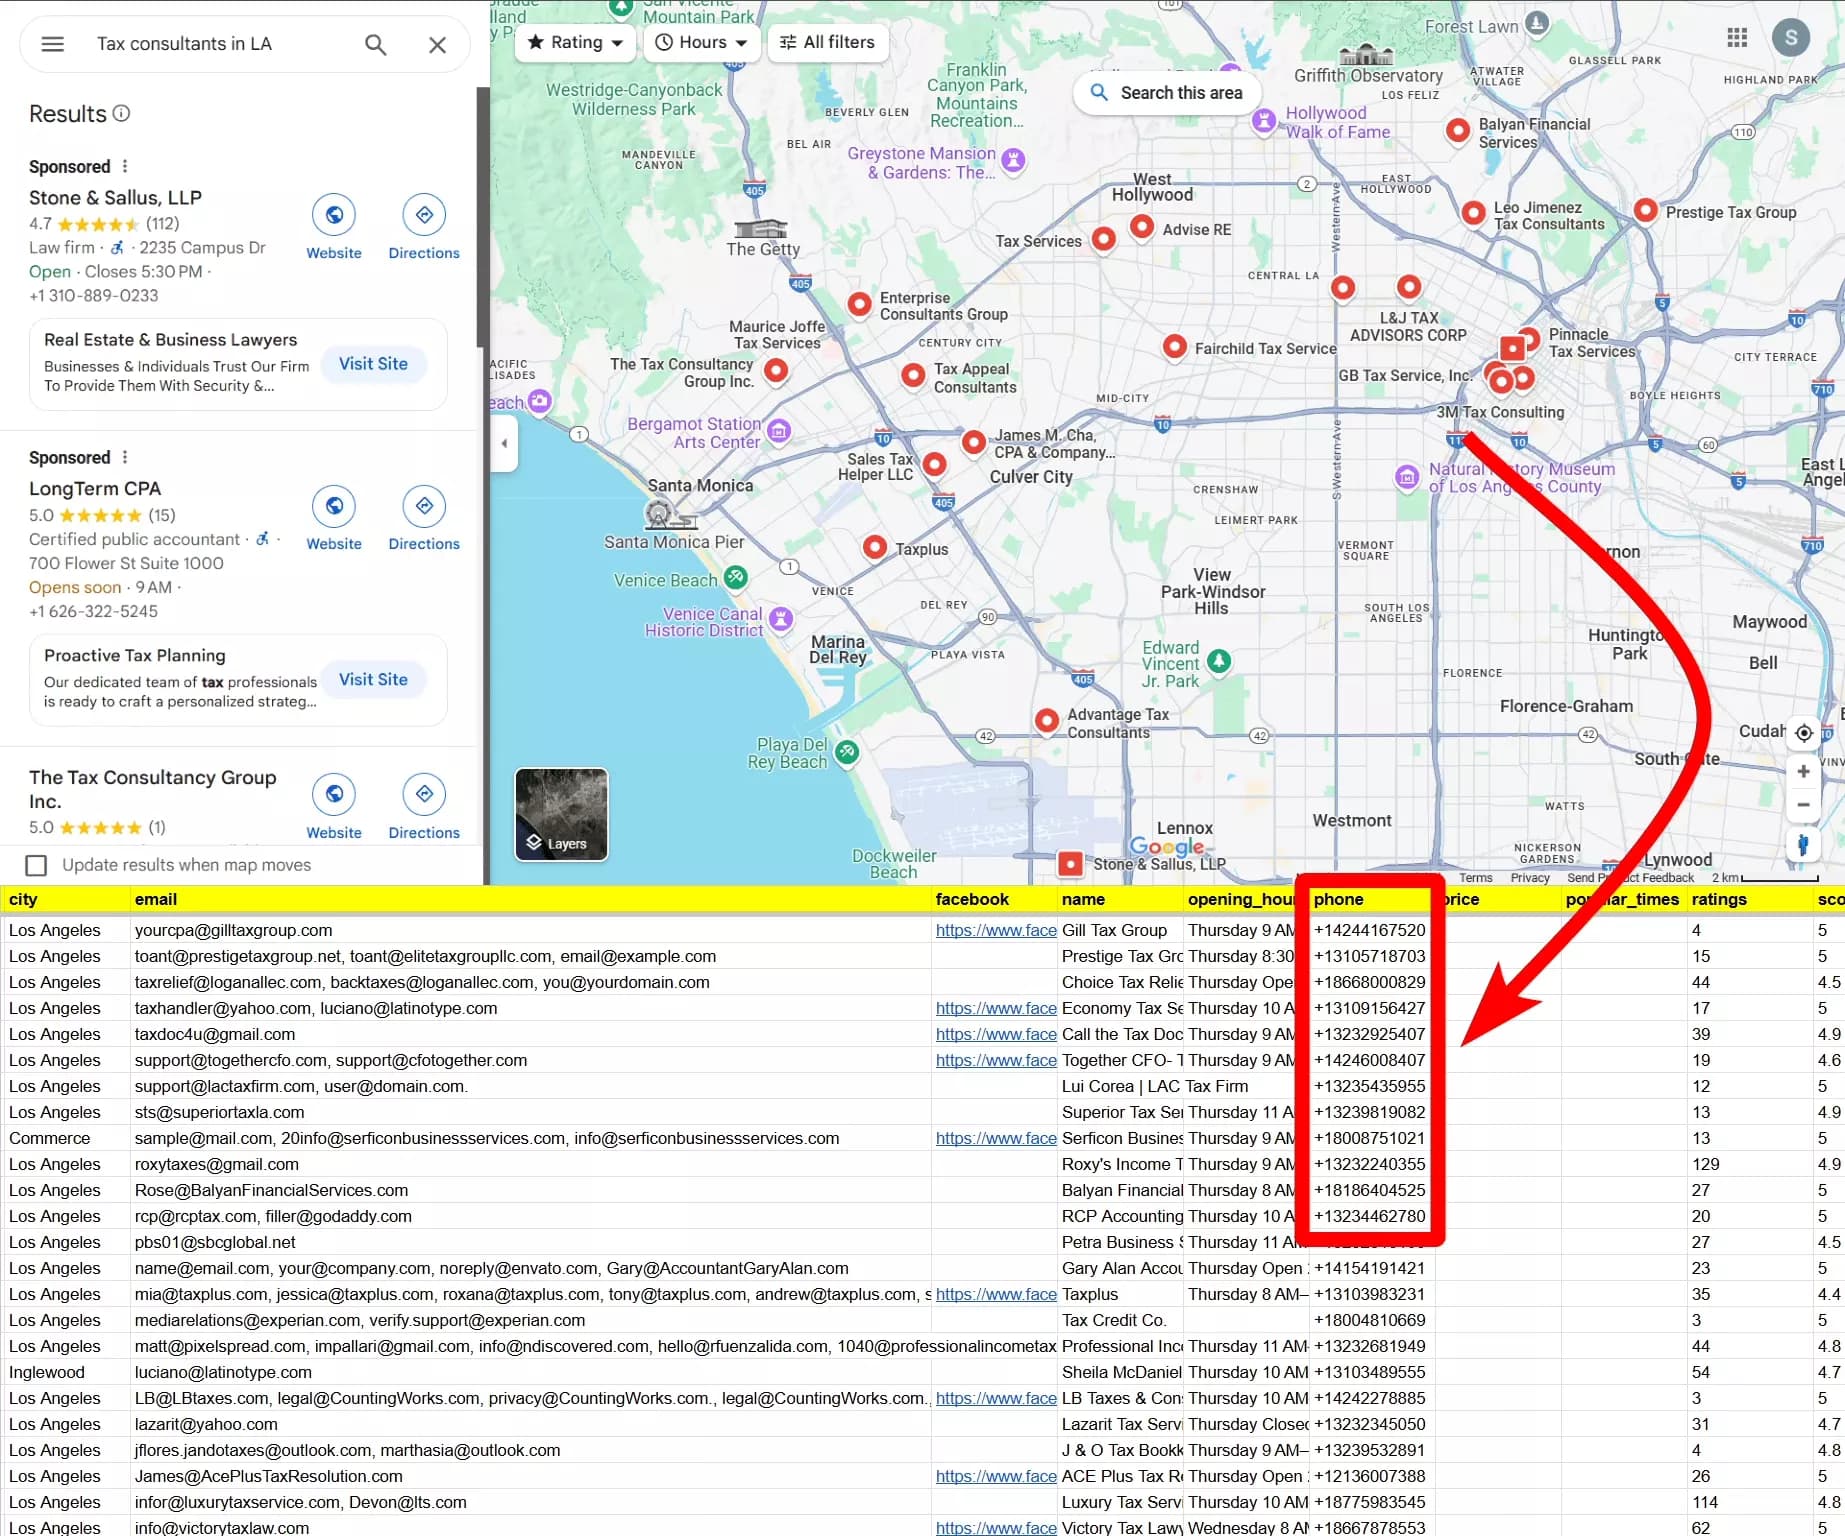Viewport: 1845px width, 1536px height.
Task: Open the Hours filter dropdown
Action: click(x=701, y=42)
